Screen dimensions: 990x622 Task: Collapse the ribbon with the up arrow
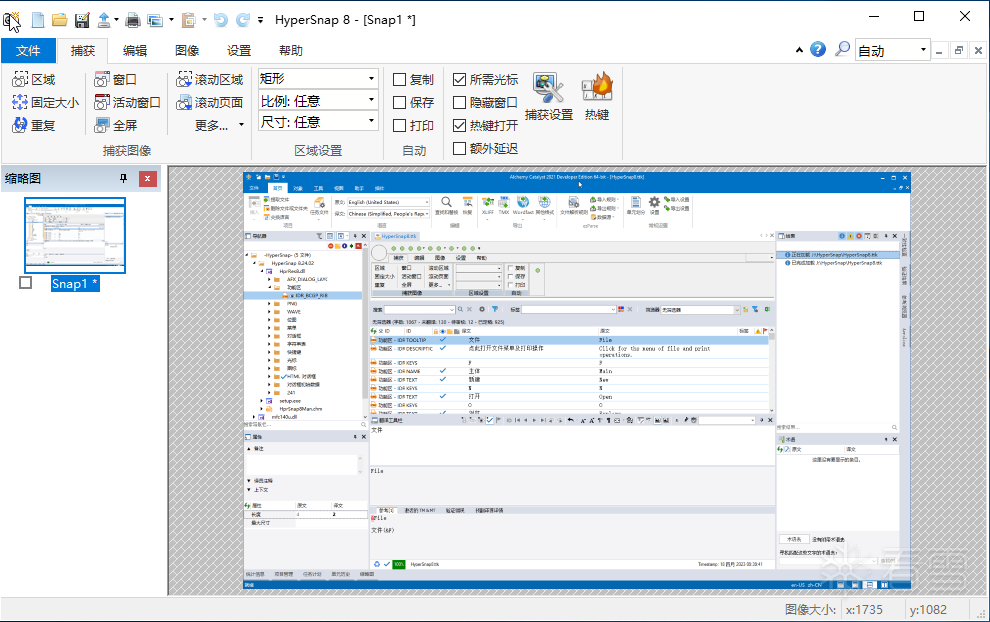(x=799, y=50)
